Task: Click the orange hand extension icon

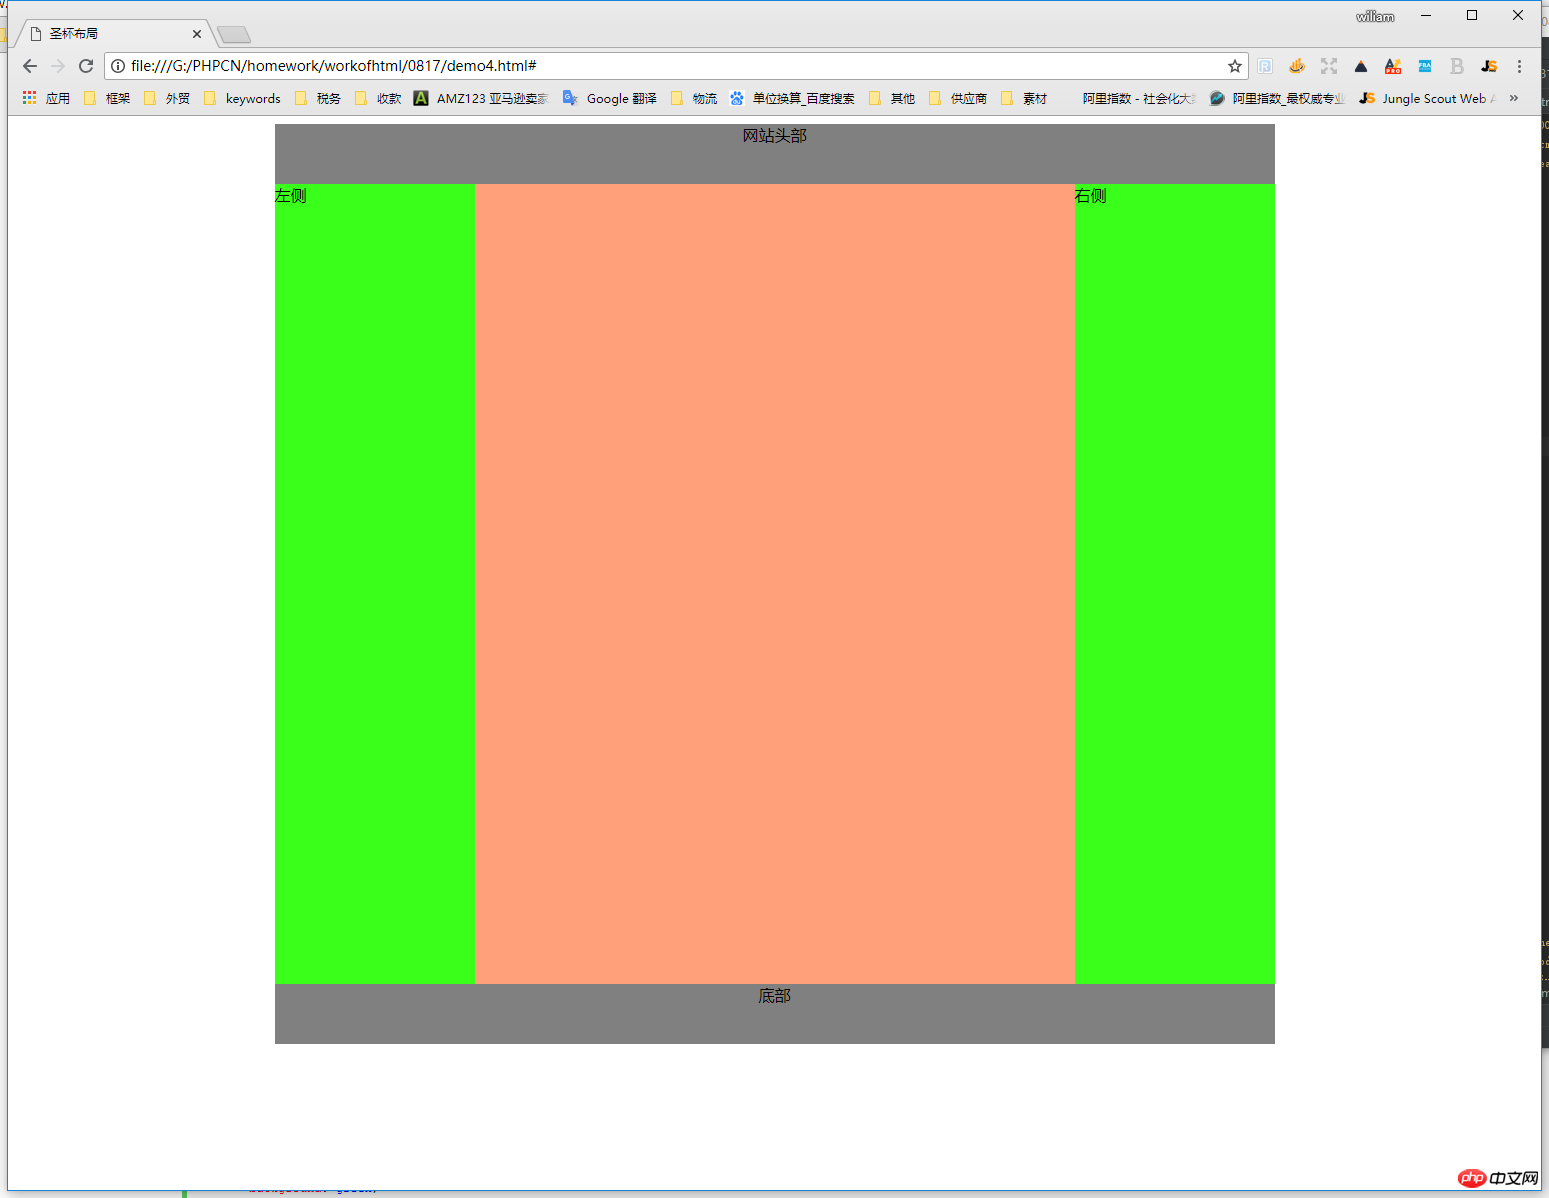Action: pyautogui.click(x=1297, y=66)
